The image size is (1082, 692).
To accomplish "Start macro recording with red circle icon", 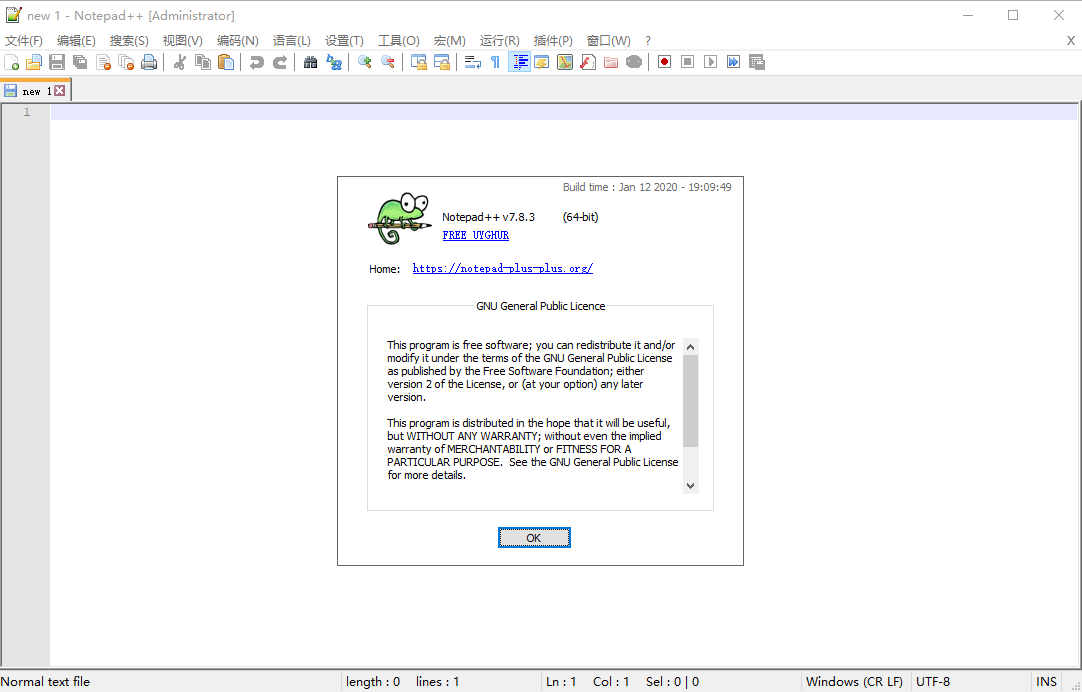I will pyautogui.click(x=665, y=62).
